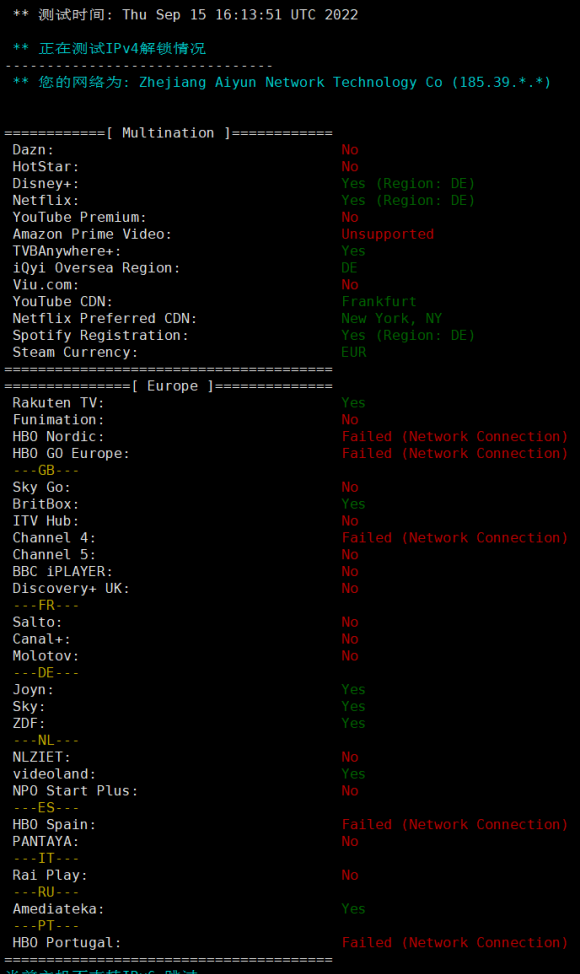The height and width of the screenshot is (974, 580).
Task: Click the GB region divider
Action: tap(46, 471)
